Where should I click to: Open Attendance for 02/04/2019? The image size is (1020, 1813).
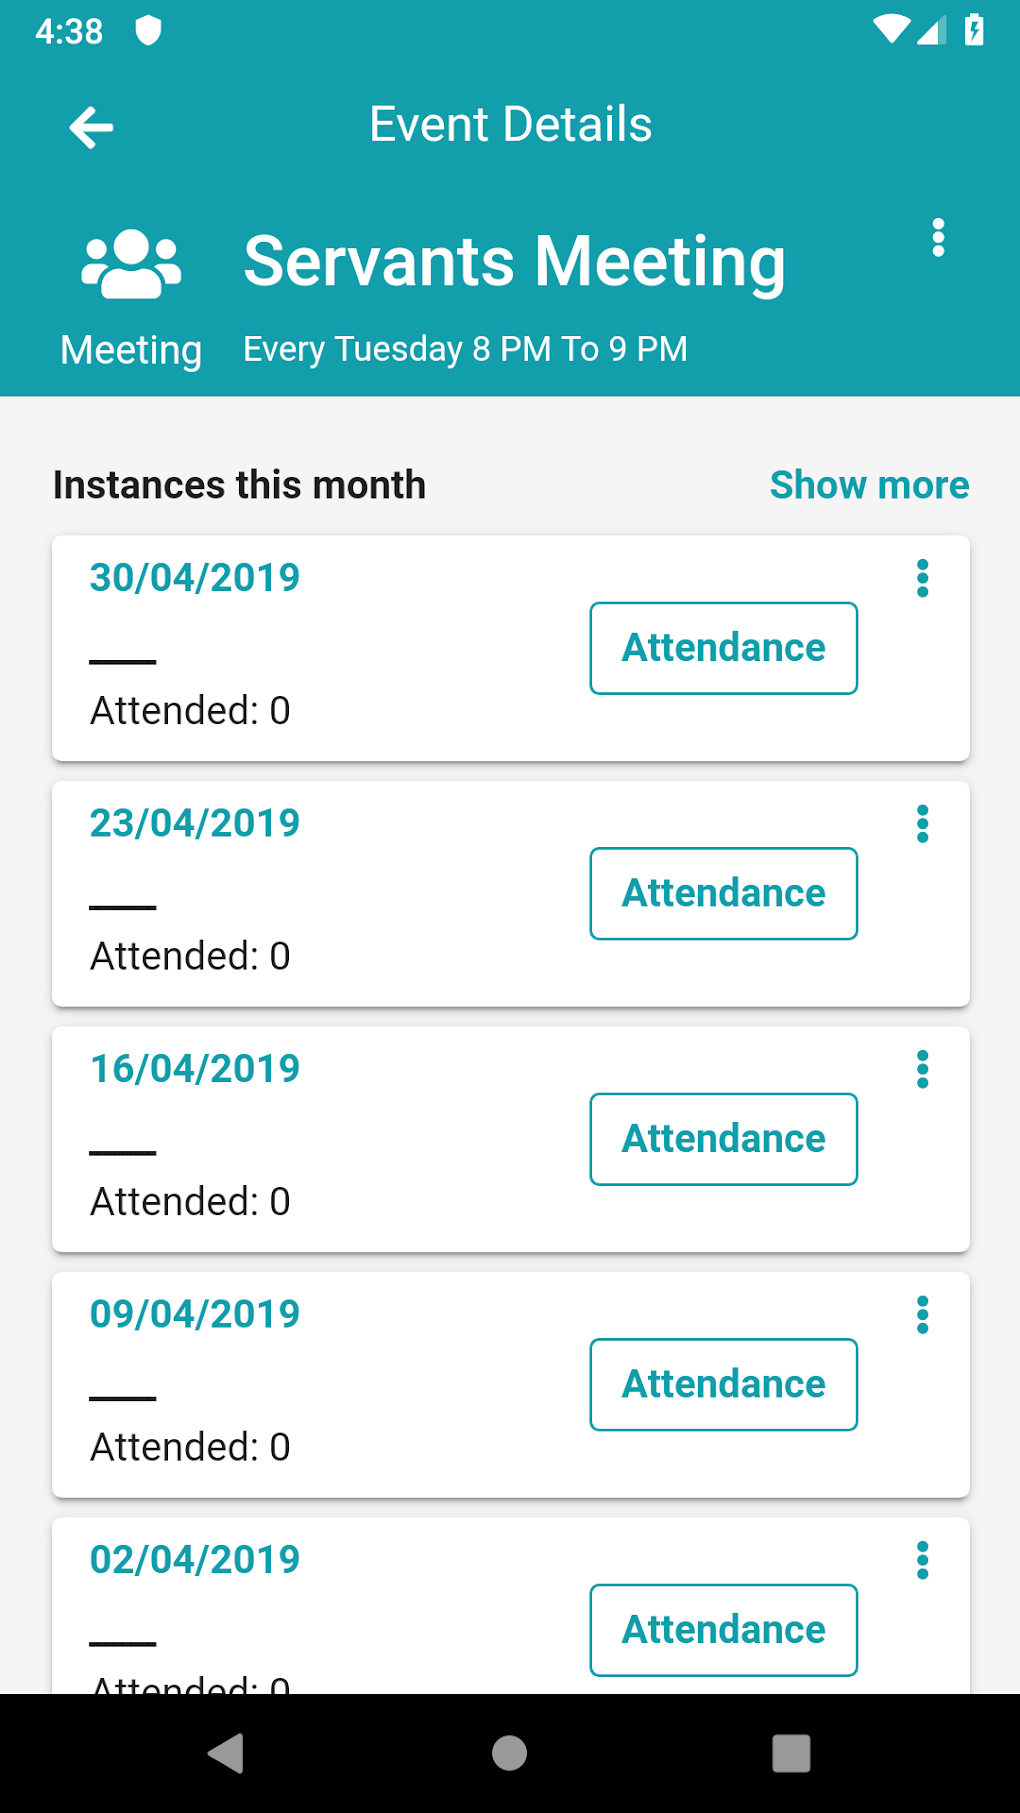click(723, 1630)
